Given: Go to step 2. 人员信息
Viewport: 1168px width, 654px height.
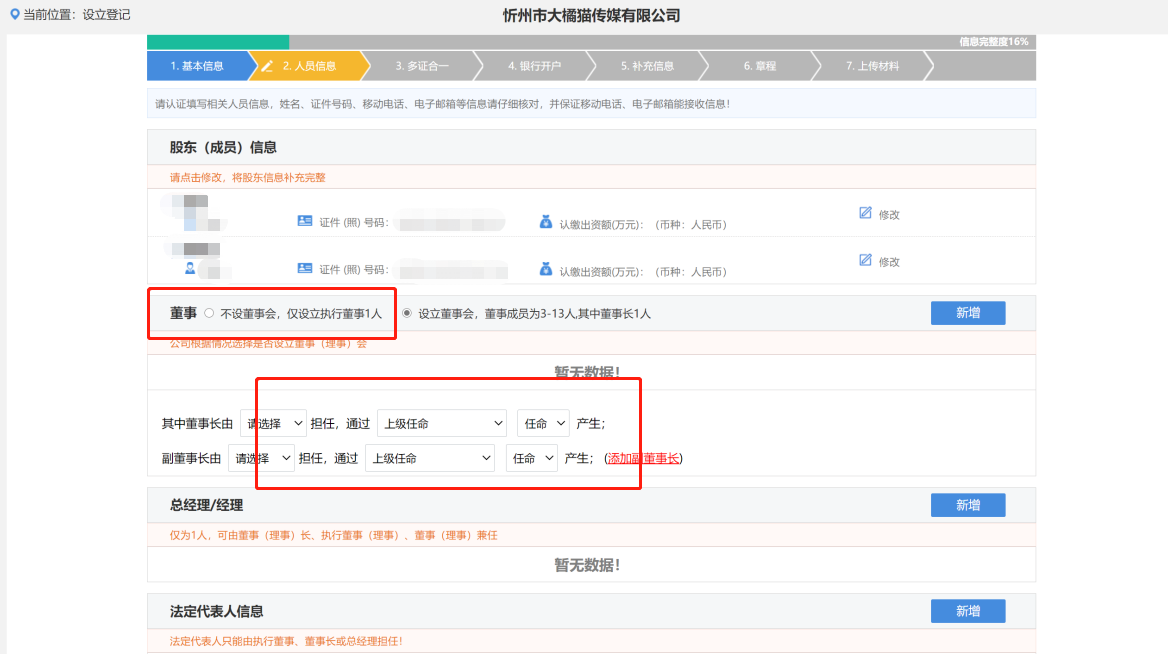Looking at the screenshot, I should [308, 66].
